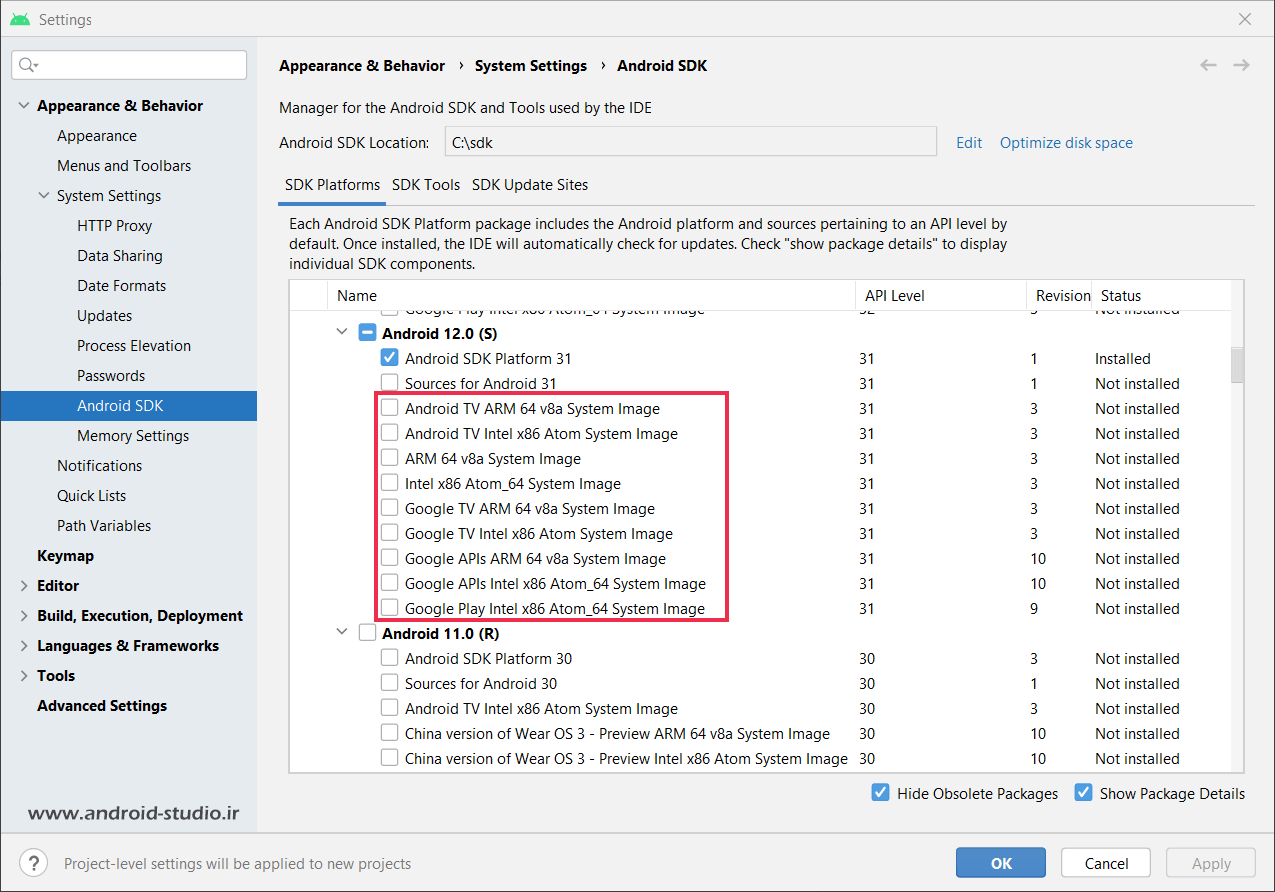1275x892 pixels.
Task: Click the search magnifier icon in settings
Action: pos(27,65)
